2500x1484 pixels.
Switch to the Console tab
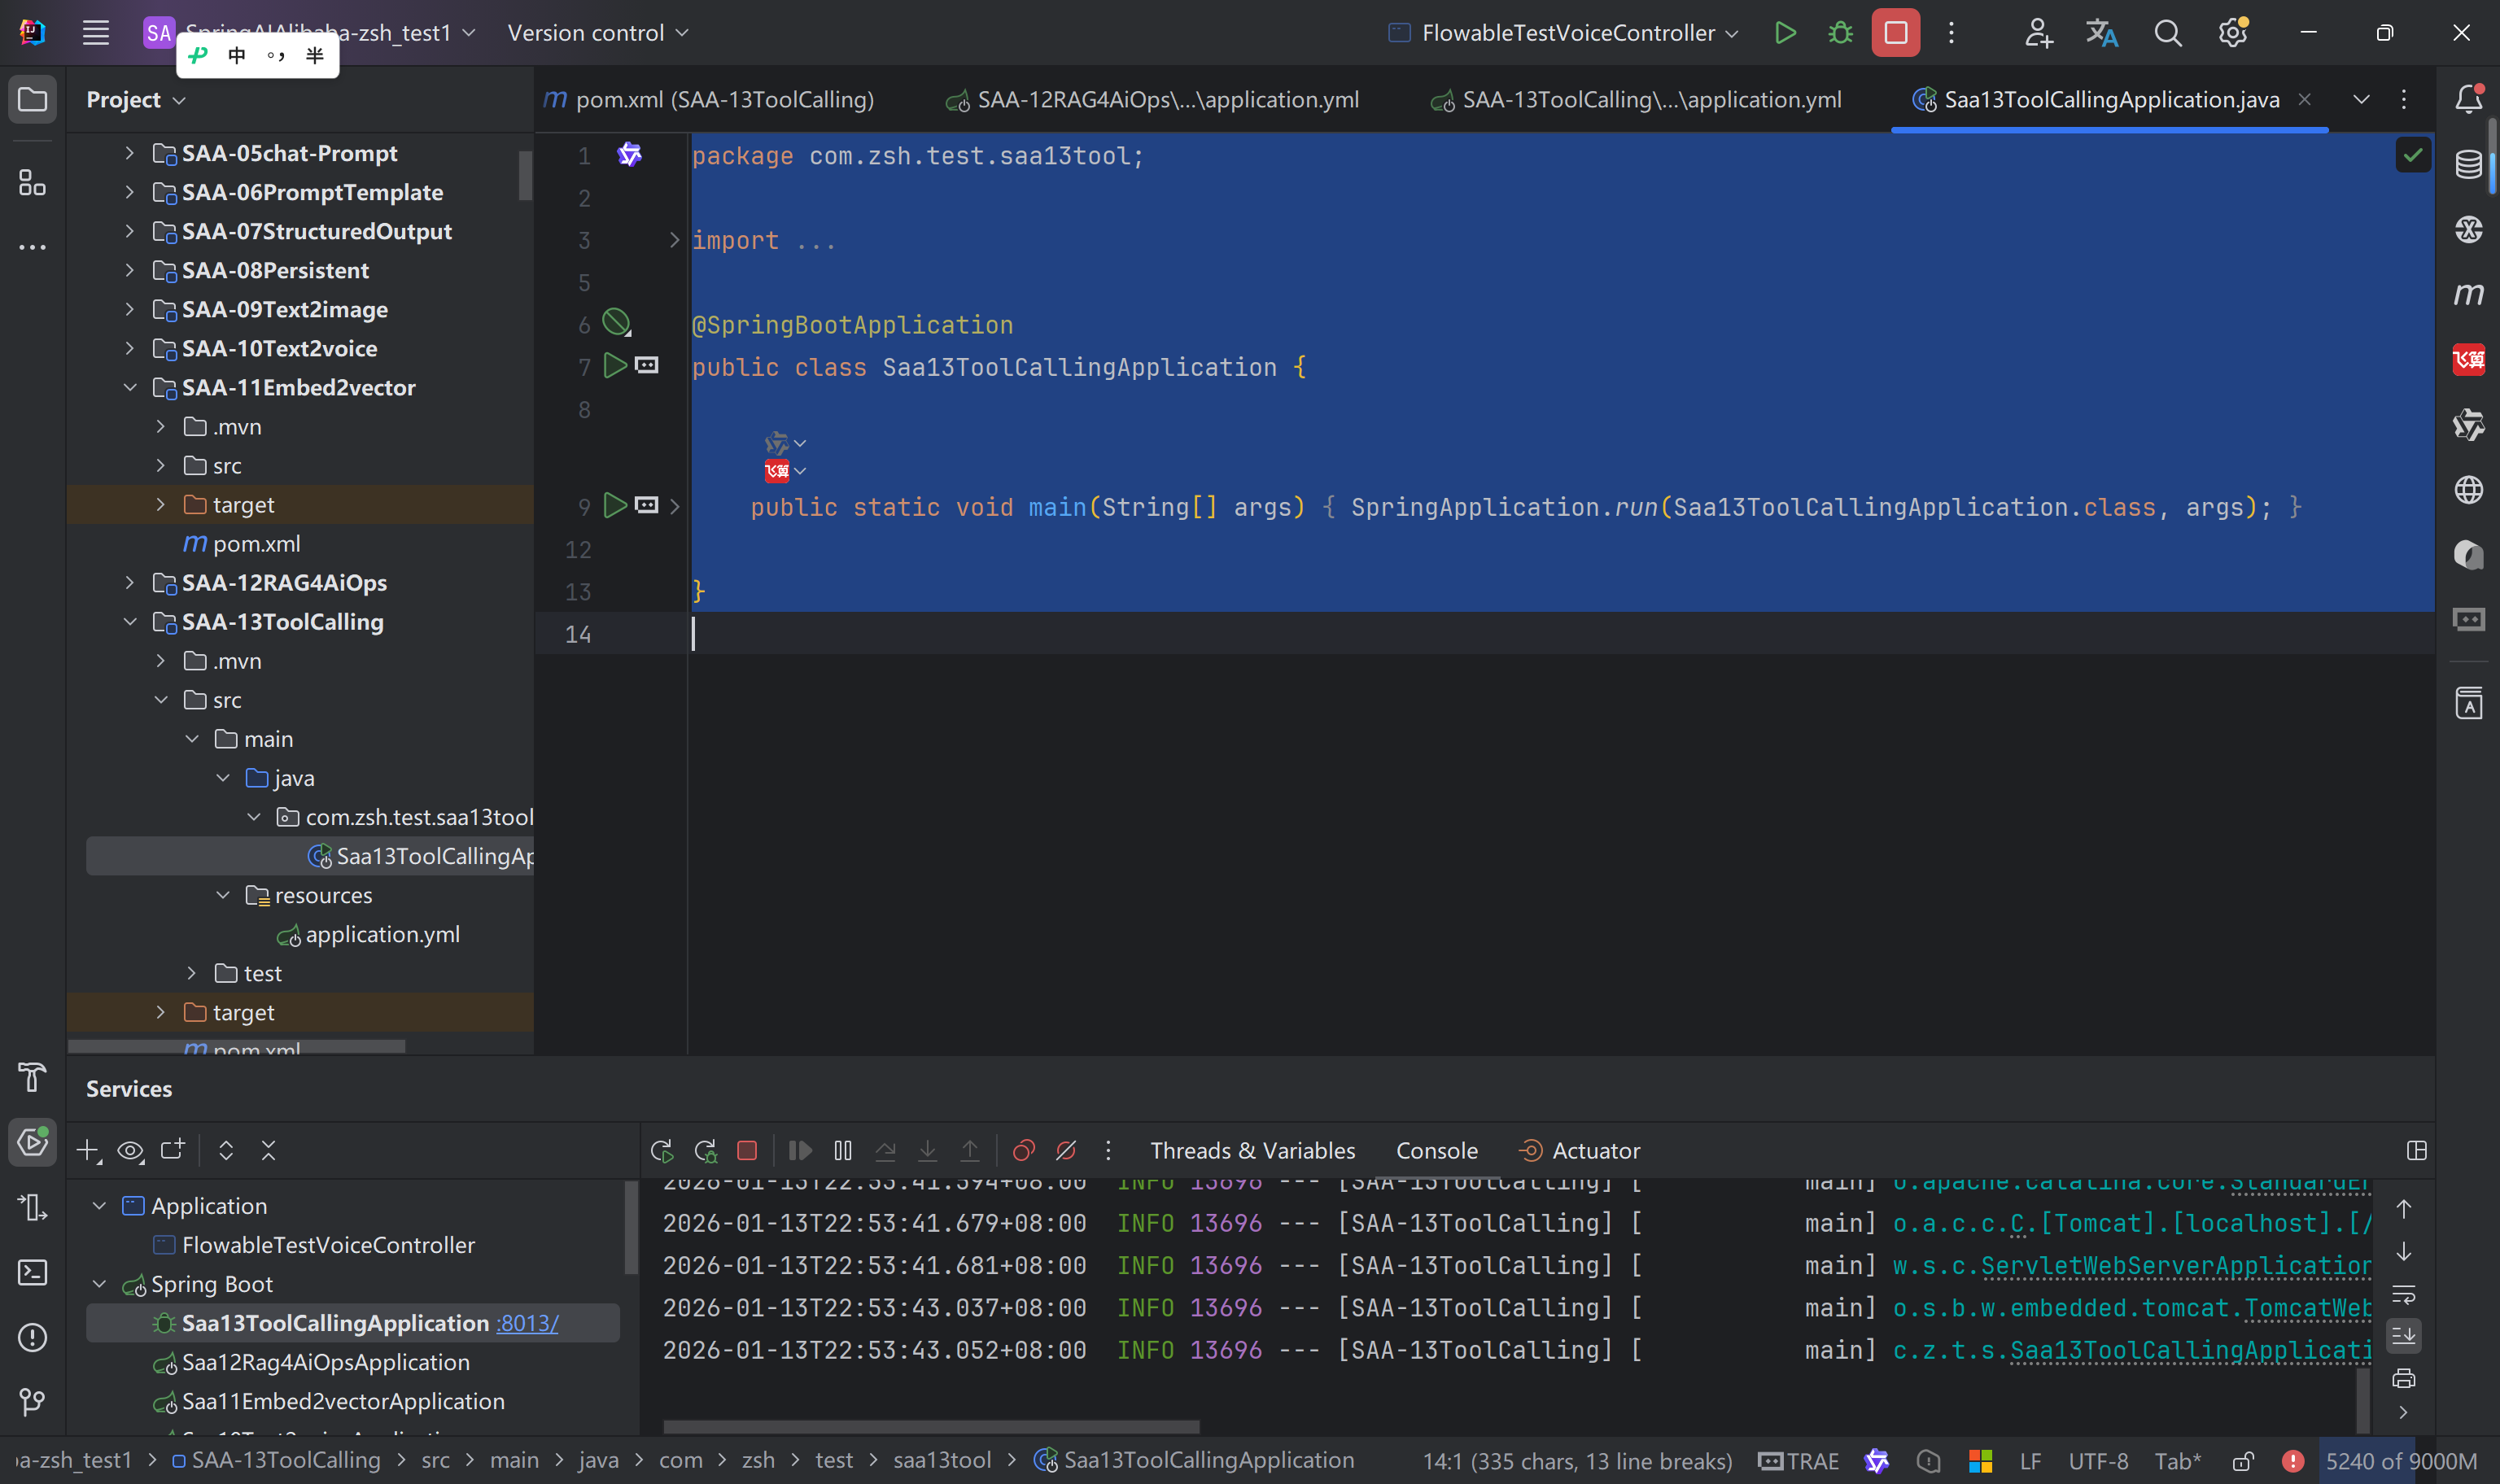(1436, 1151)
